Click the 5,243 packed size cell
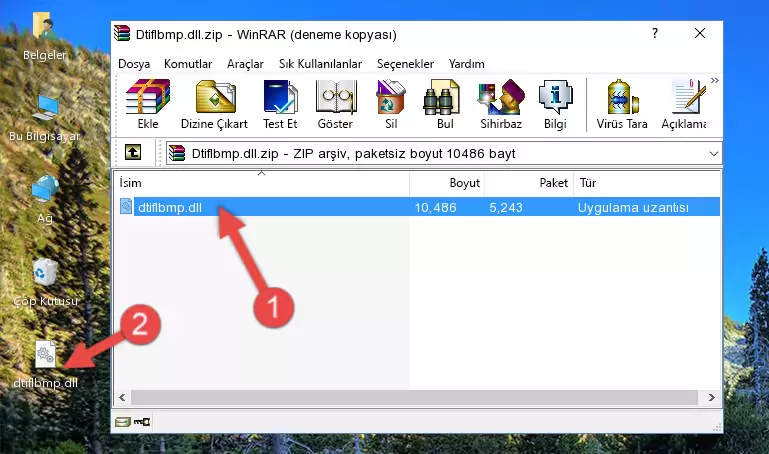Image resolution: width=769 pixels, height=454 pixels. point(506,207)
